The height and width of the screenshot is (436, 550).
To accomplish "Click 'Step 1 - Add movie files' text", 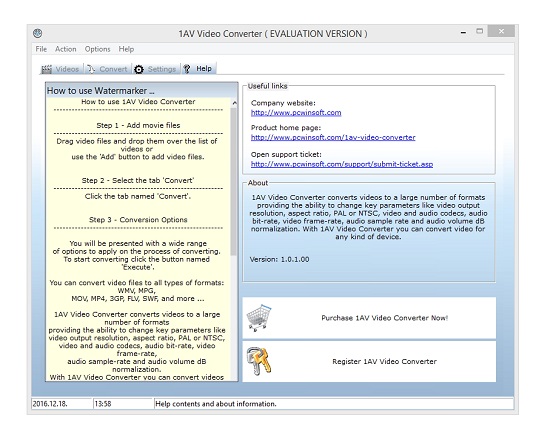I will tap(138, 125).
